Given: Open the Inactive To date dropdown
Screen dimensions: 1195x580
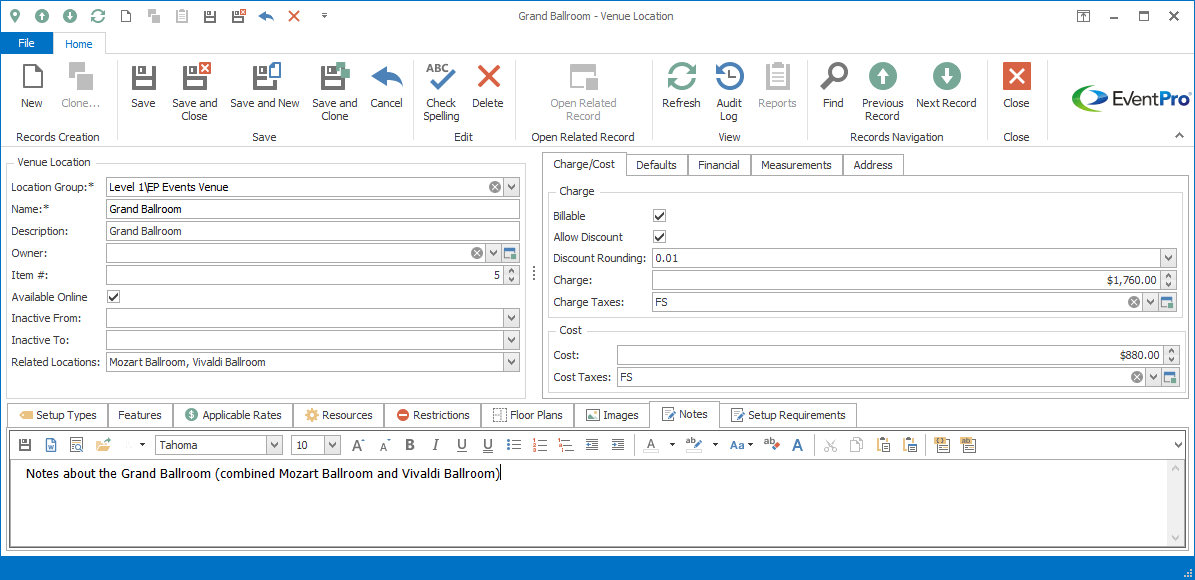Looking at the screenshot, I should click(511, 340).
